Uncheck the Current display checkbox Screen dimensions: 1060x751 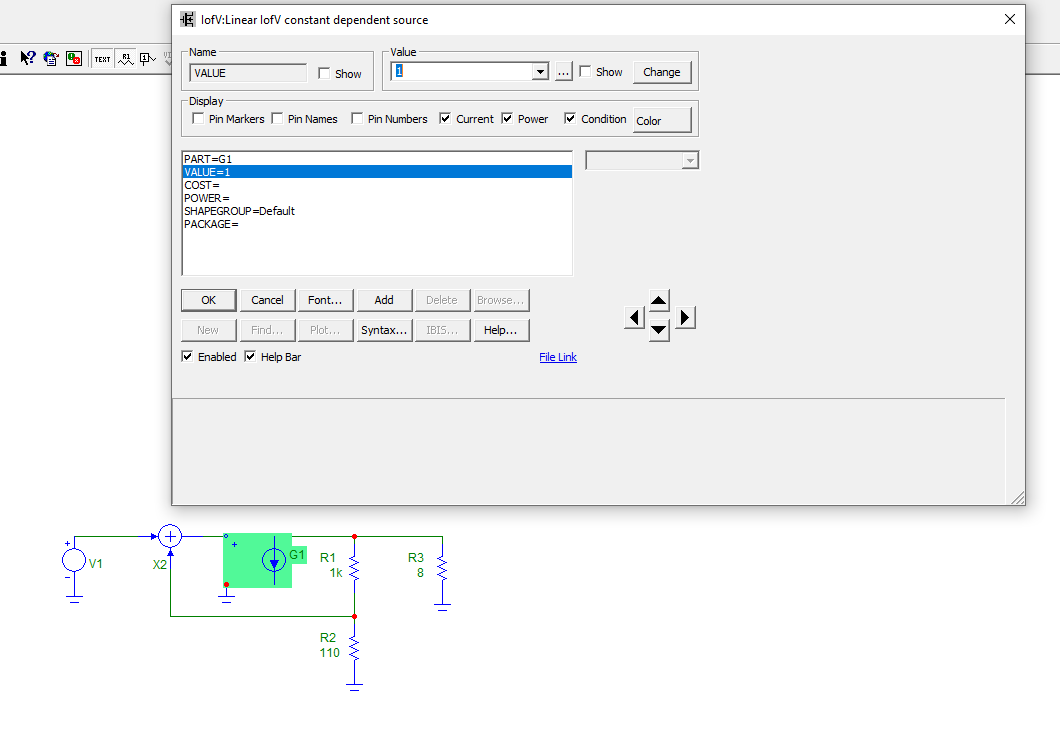click(445, 118)
